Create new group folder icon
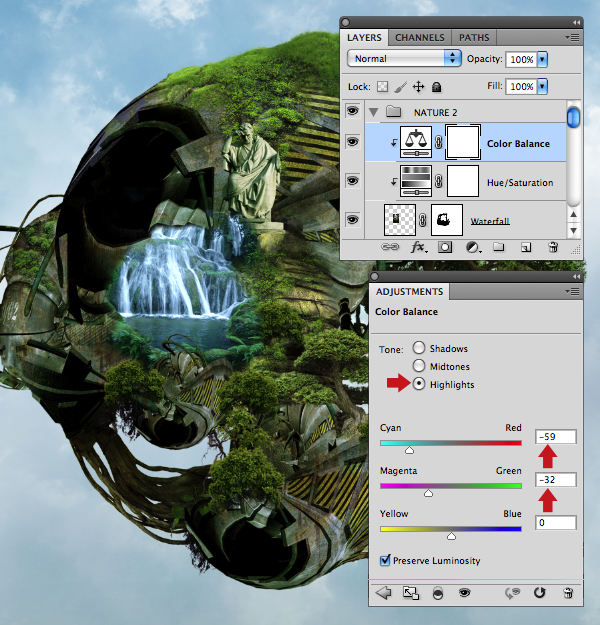Viewport: 600px width, 625px height. pyautogui.click(x=498, y=247)
